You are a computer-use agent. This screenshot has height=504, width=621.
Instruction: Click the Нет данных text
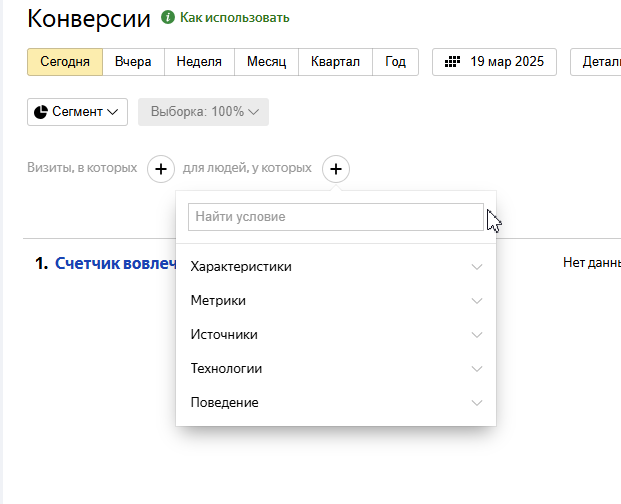coord(592,262)
